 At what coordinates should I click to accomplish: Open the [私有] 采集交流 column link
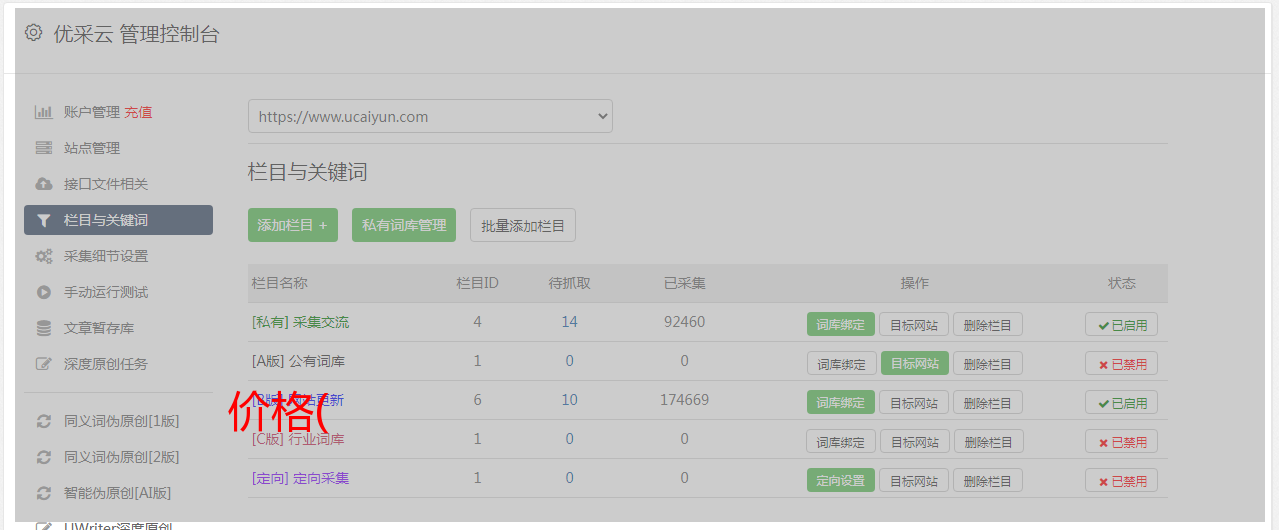pyautogui.click(x=300, y=322)
